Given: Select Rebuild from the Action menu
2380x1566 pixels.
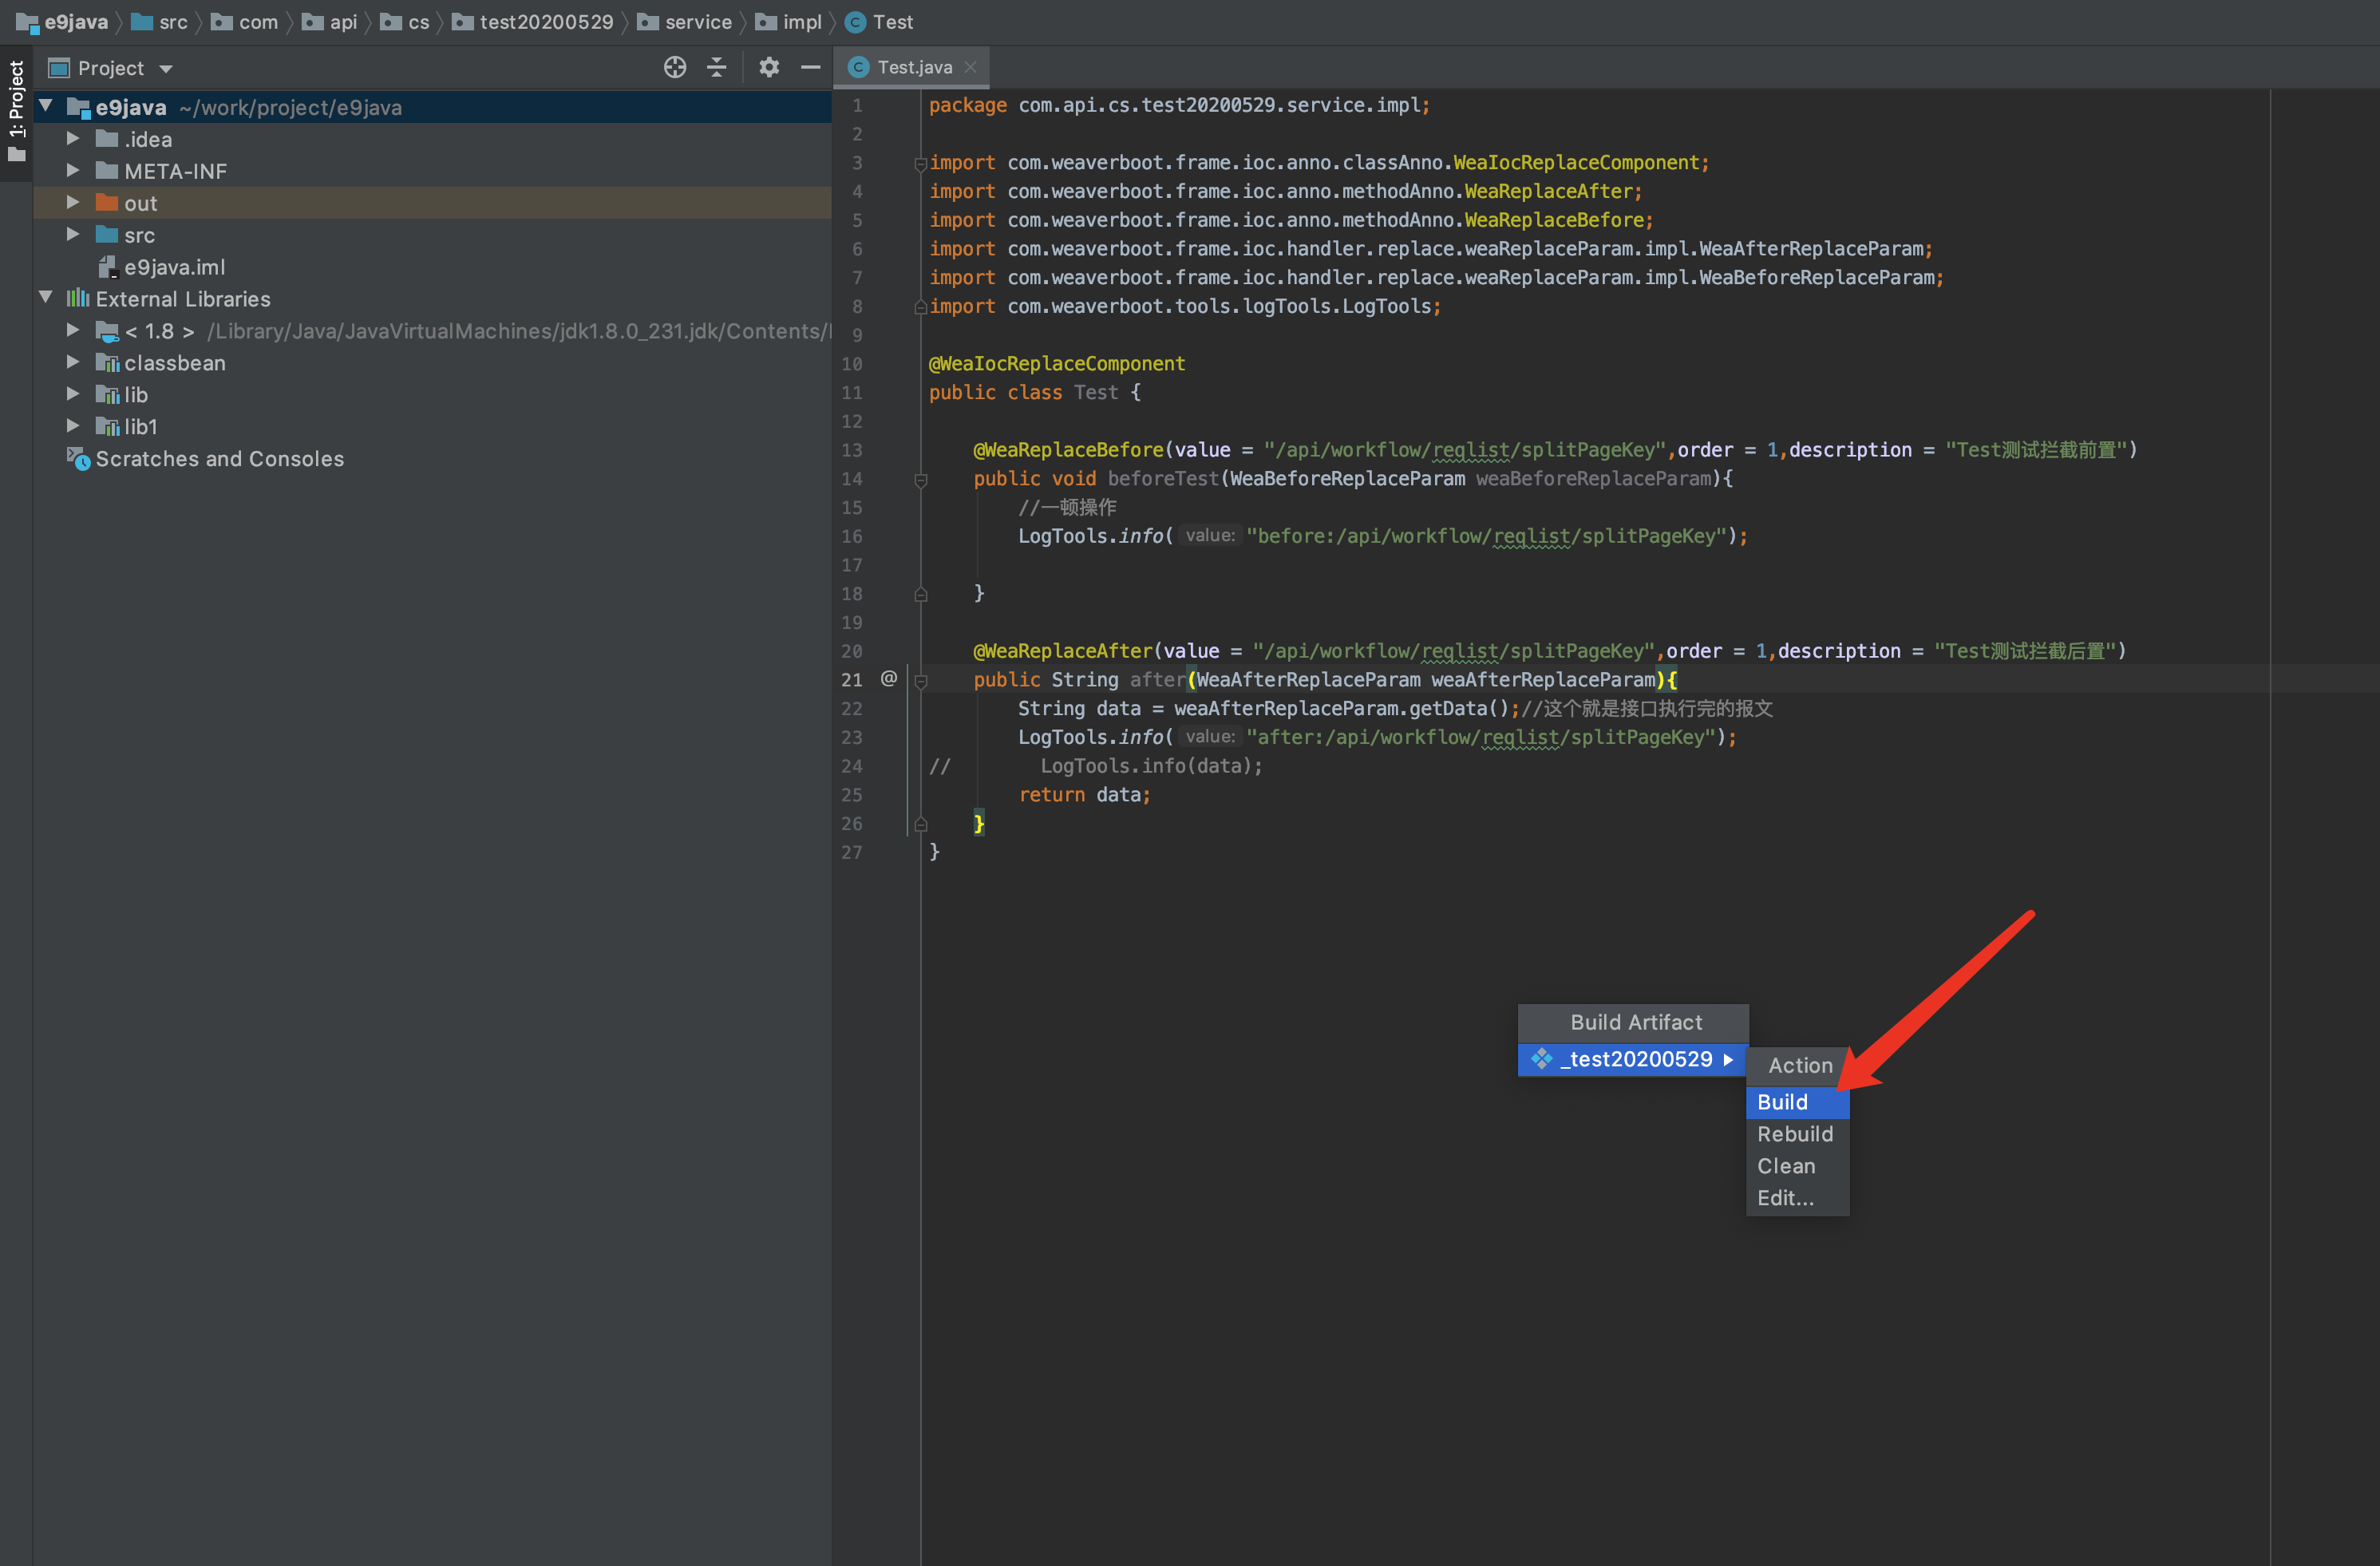Looking at the screenshot, I should [1794, 1134].
